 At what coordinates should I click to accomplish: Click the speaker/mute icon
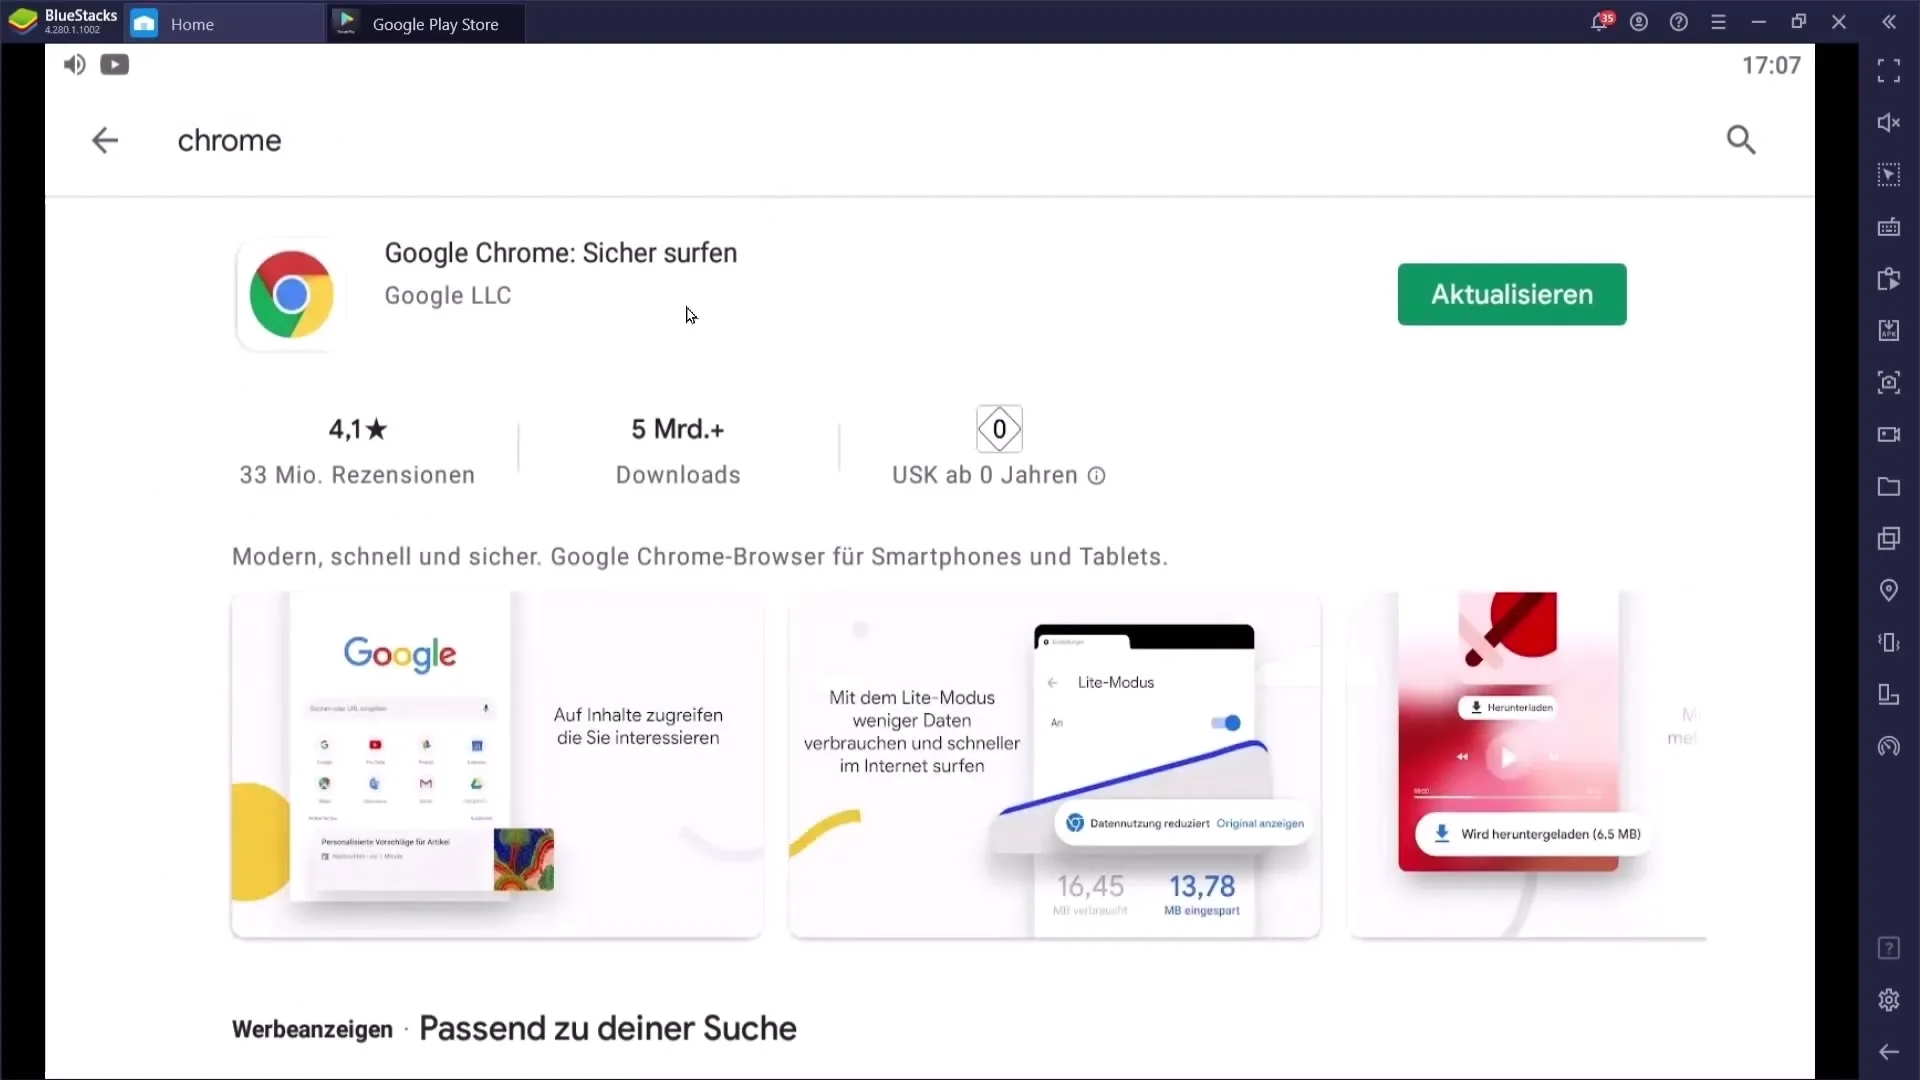tap(74, 63)
